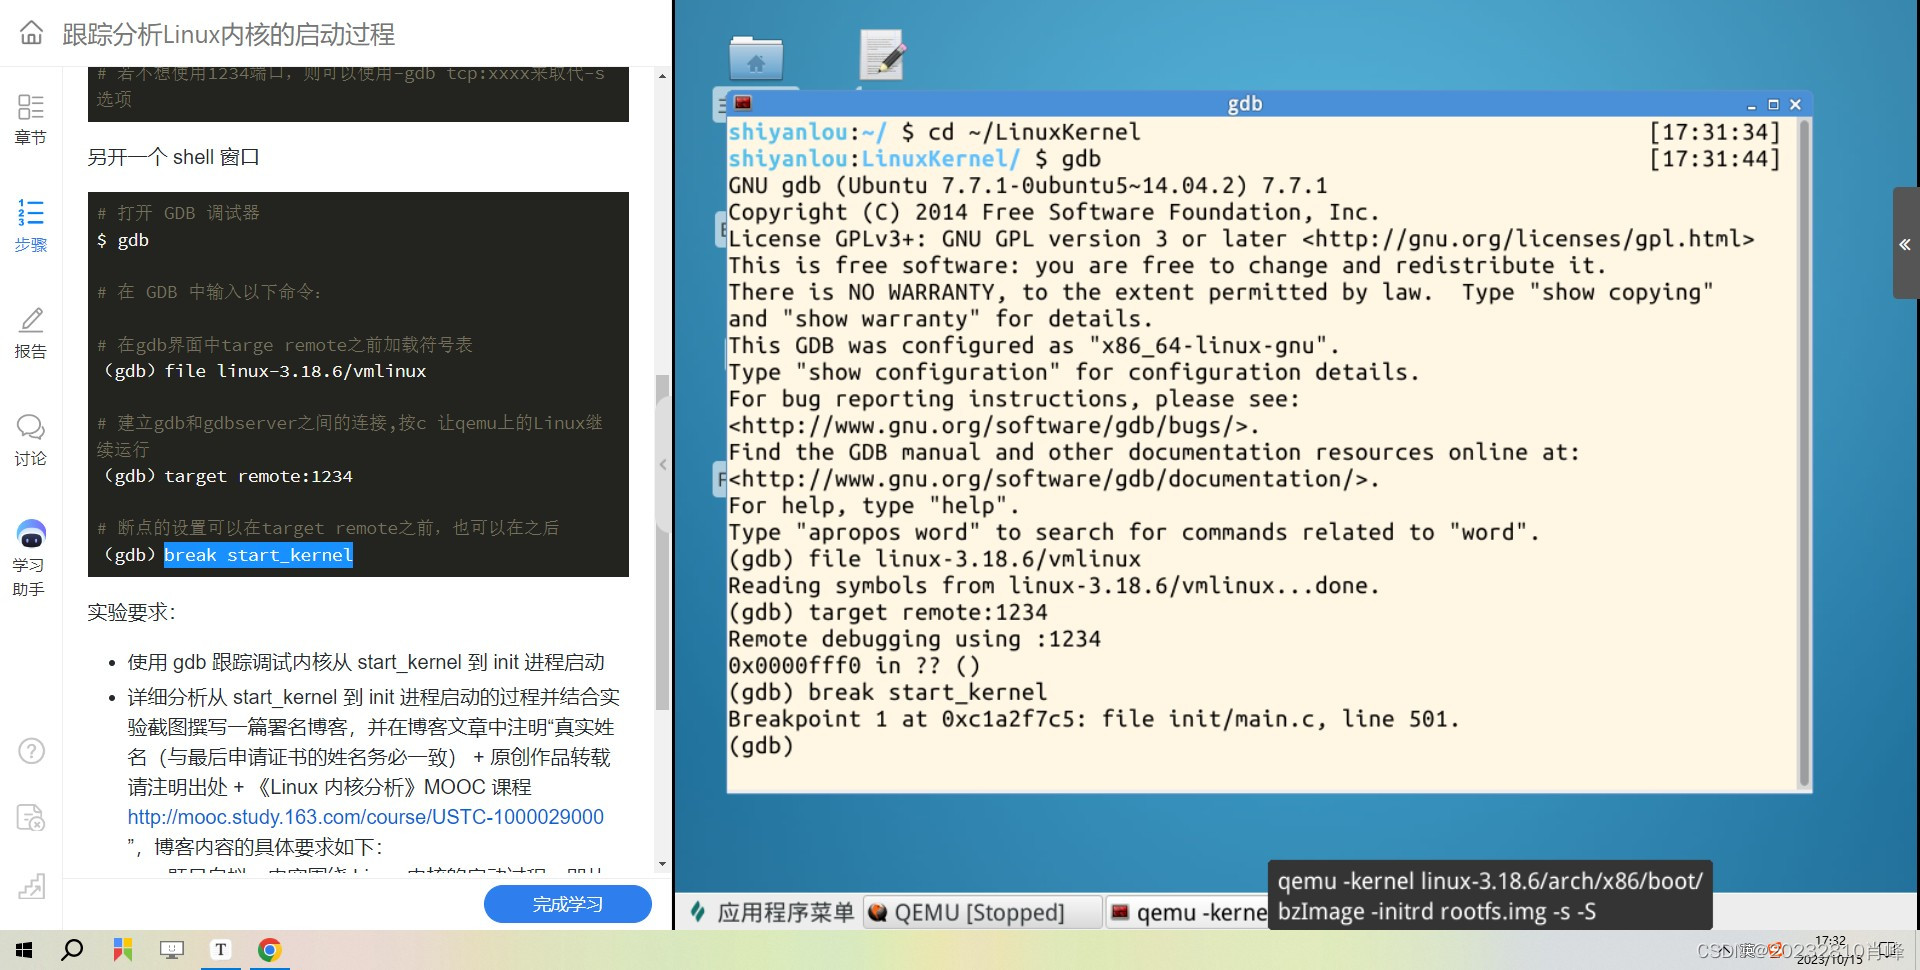This screenshot has width=1920, height=970.
Task: Open the 讨论 discussion sidebar icon
Action: pos(30,440)
